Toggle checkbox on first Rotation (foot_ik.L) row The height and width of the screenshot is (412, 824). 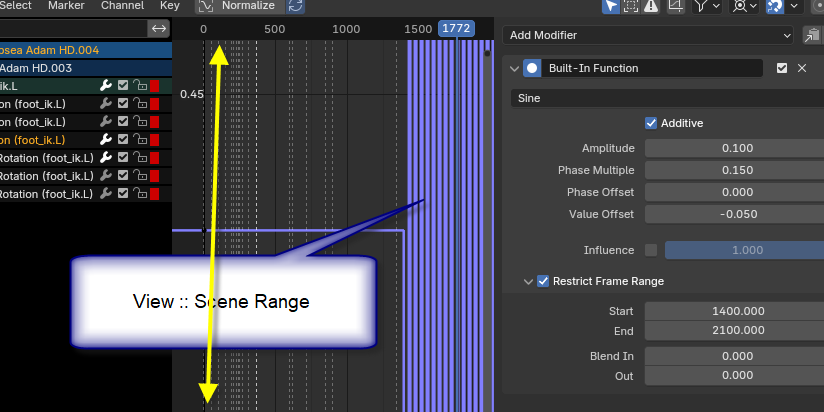[123, 157]
